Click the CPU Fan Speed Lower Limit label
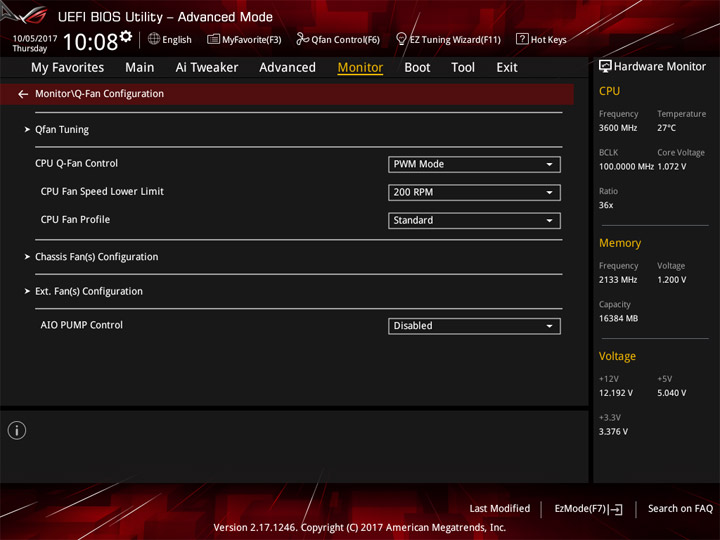Image resolution: width=720 pixels, height=540 pixels. point(102,191)
